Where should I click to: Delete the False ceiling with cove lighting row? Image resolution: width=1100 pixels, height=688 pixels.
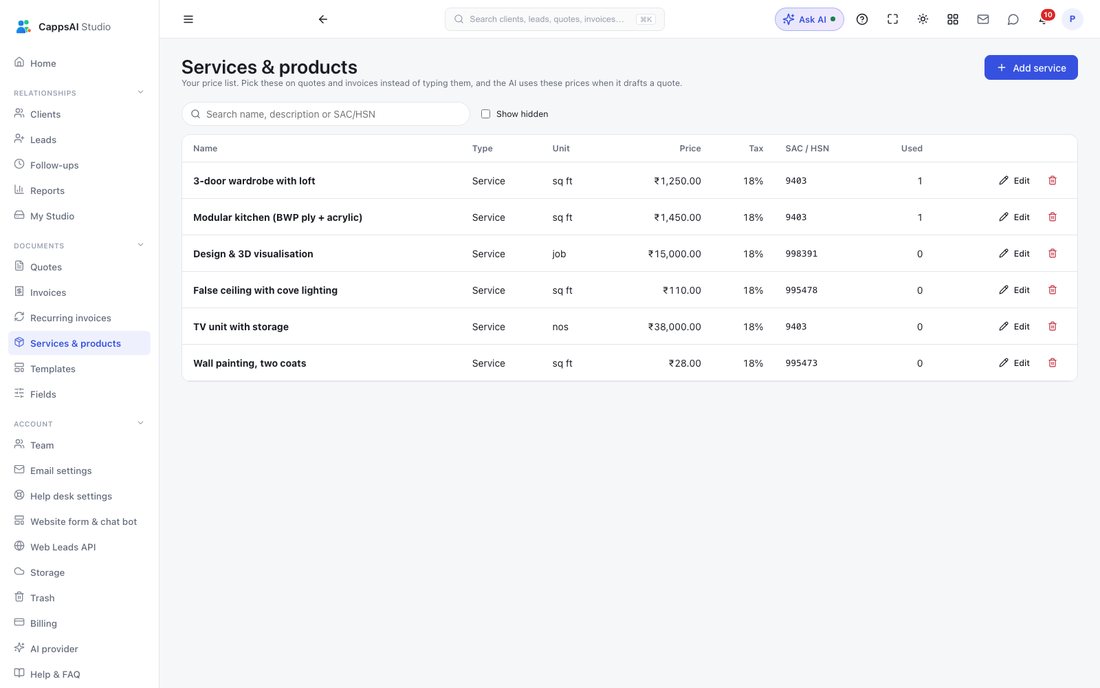[x=1052, y=290]
